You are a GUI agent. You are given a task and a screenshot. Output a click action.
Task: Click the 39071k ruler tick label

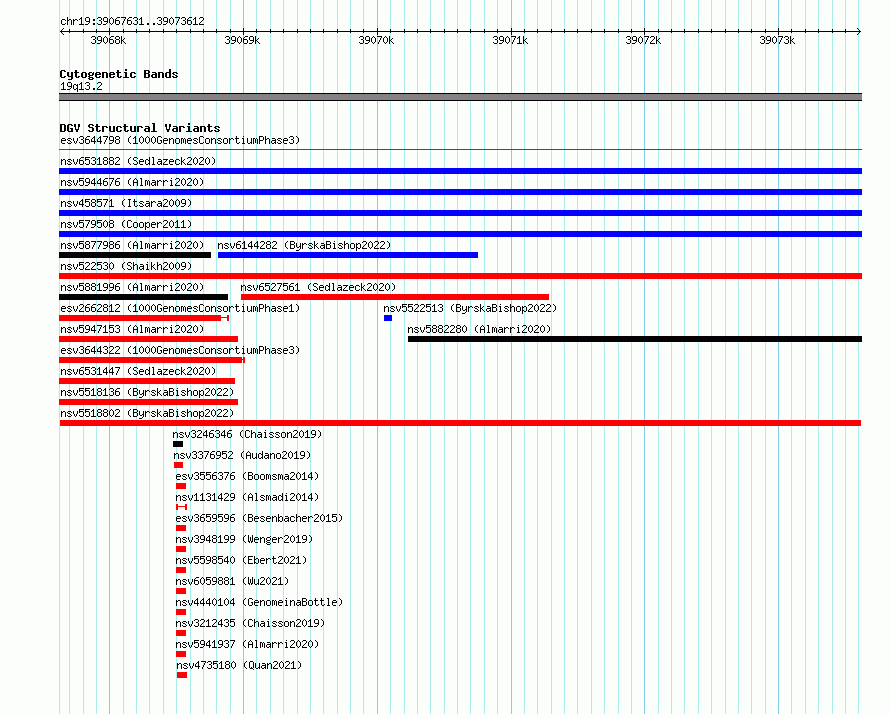coord(510,40)
